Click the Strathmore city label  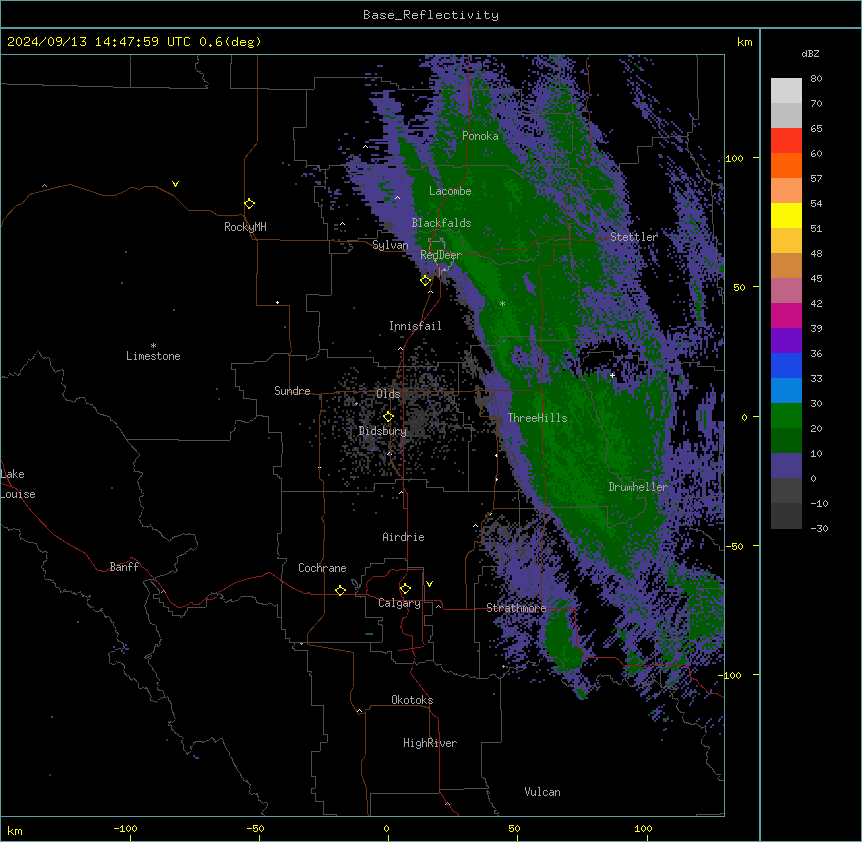516,608
